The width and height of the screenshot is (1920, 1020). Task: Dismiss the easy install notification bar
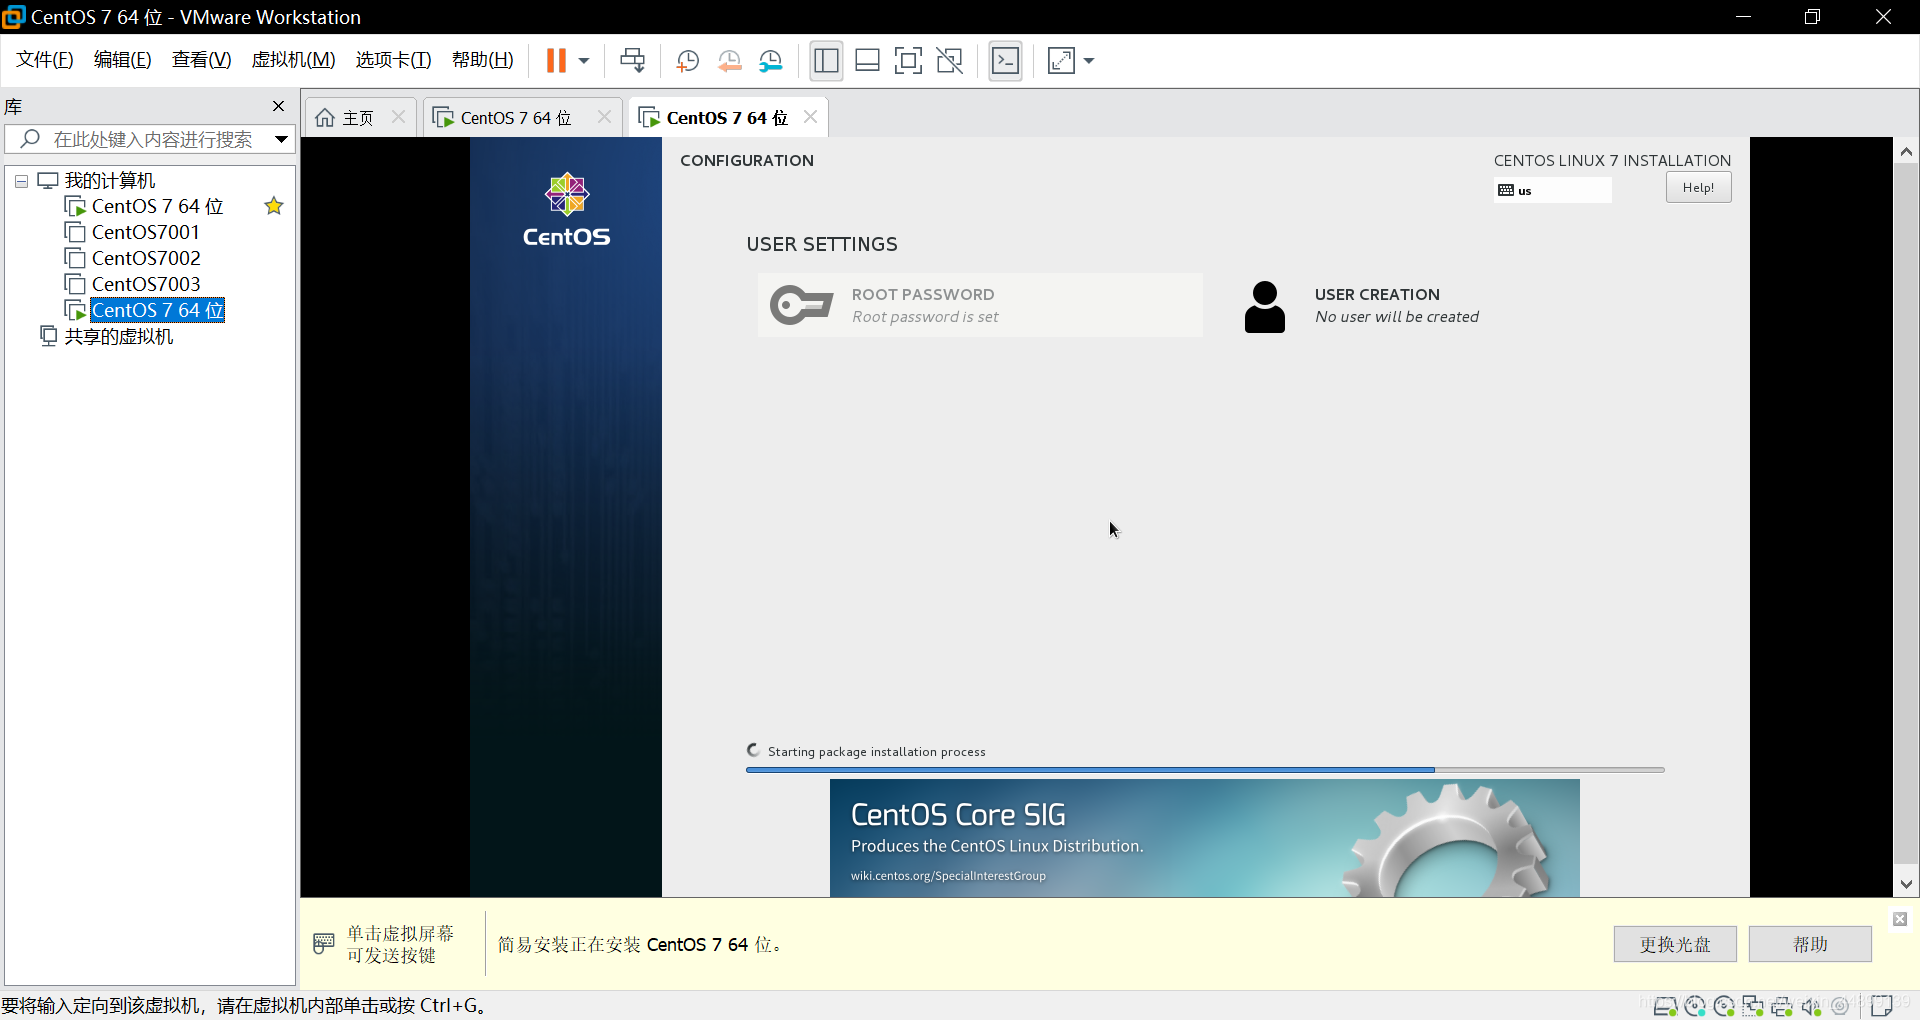tap(1900, 919)
